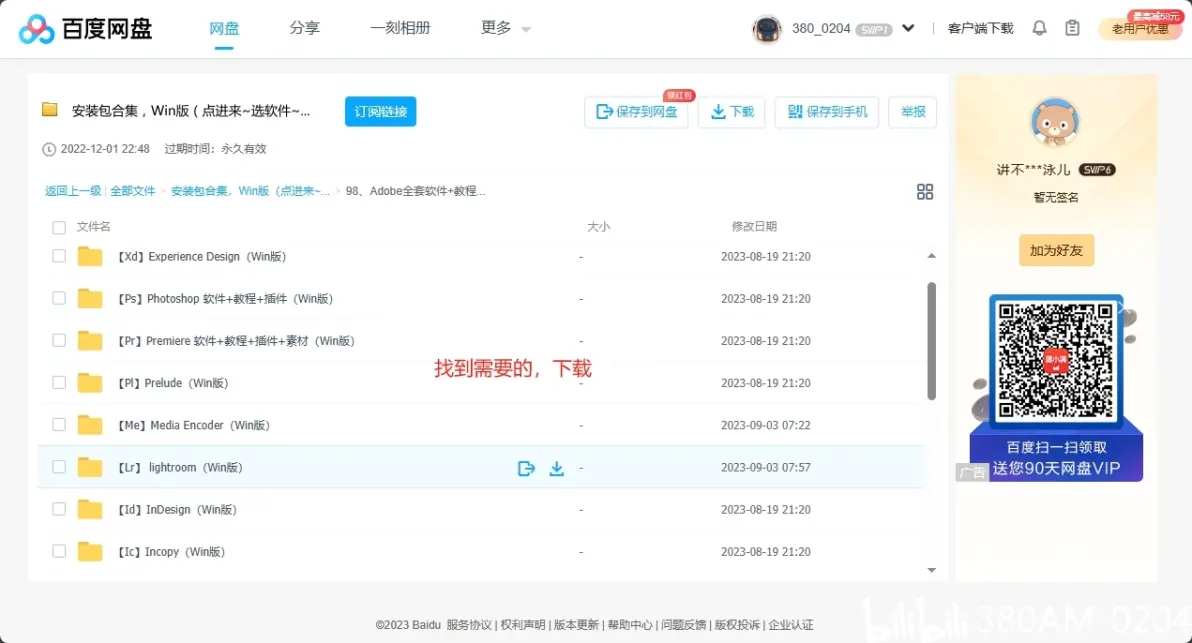
Task: Sort by the 修改日期 column header
Action: click(x=754, y=226)
